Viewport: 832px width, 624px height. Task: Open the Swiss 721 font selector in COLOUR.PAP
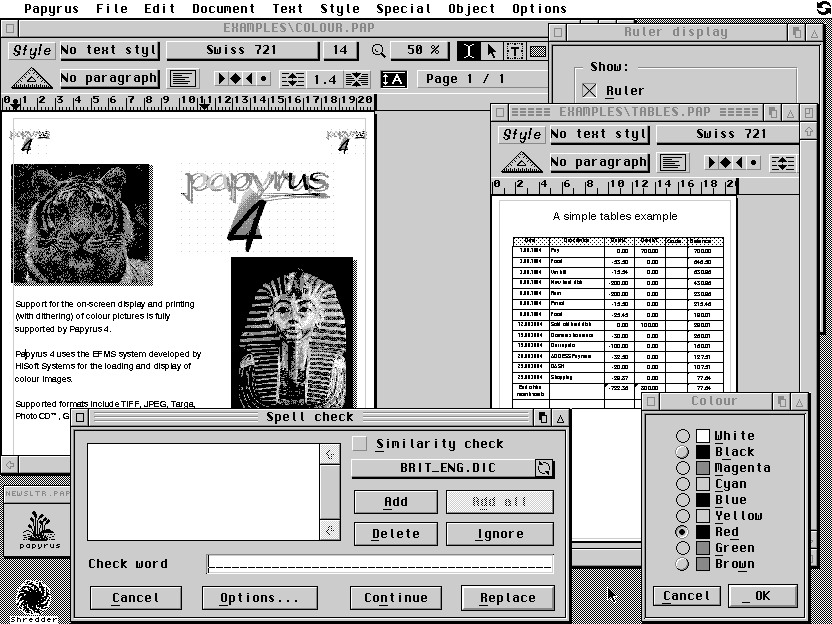point(242,50)
